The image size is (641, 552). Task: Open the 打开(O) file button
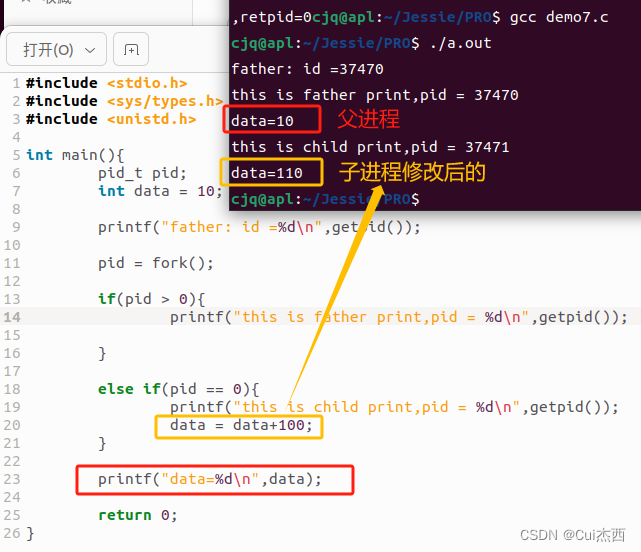tap(56, 49)
